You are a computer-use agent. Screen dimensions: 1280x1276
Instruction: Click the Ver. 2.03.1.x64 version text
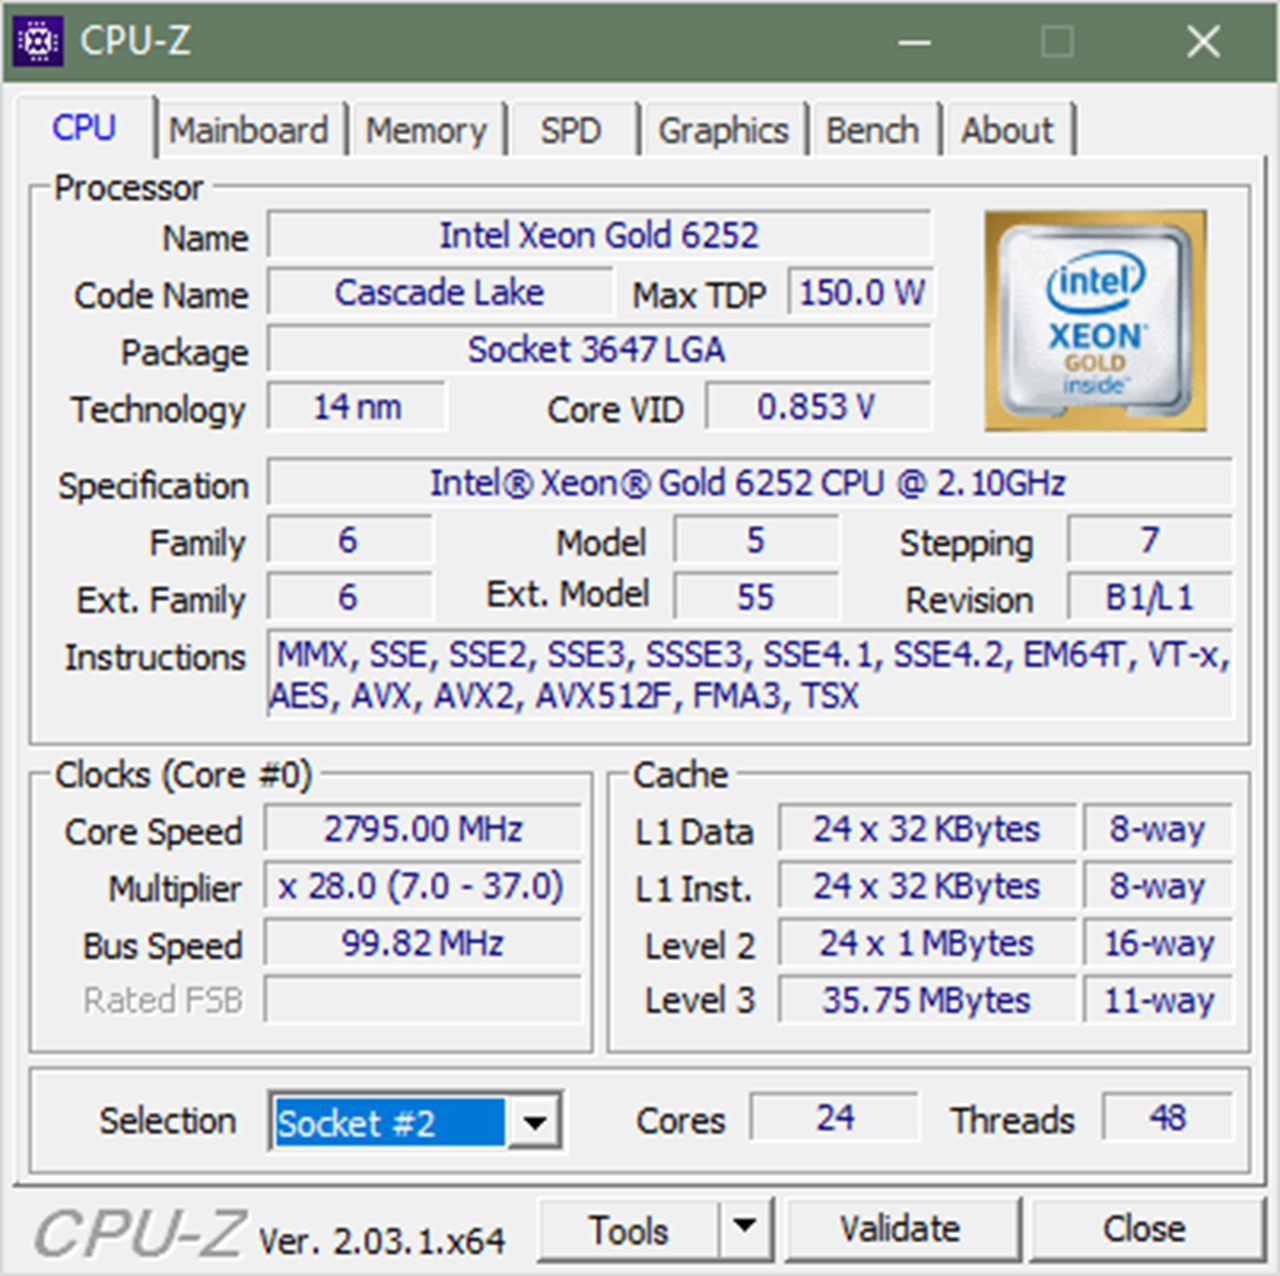(x=382, y=1241)
